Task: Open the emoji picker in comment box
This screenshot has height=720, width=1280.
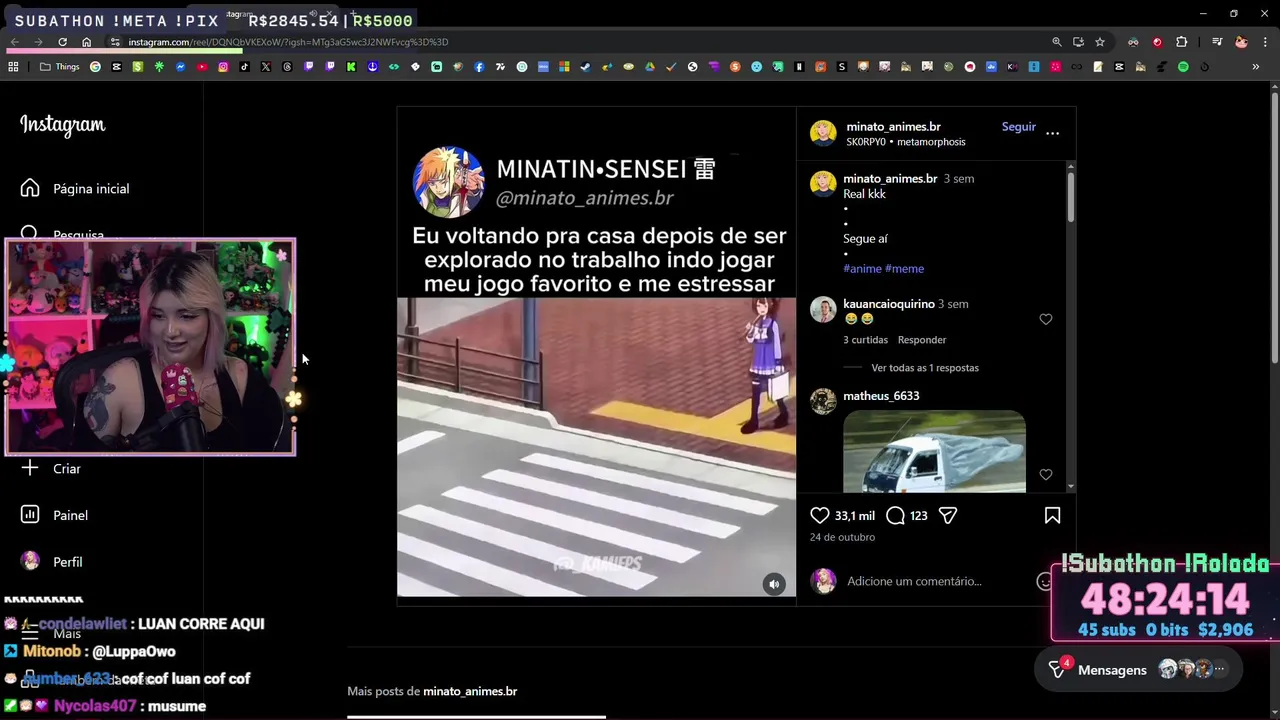Action: (x=1045, y=581)
